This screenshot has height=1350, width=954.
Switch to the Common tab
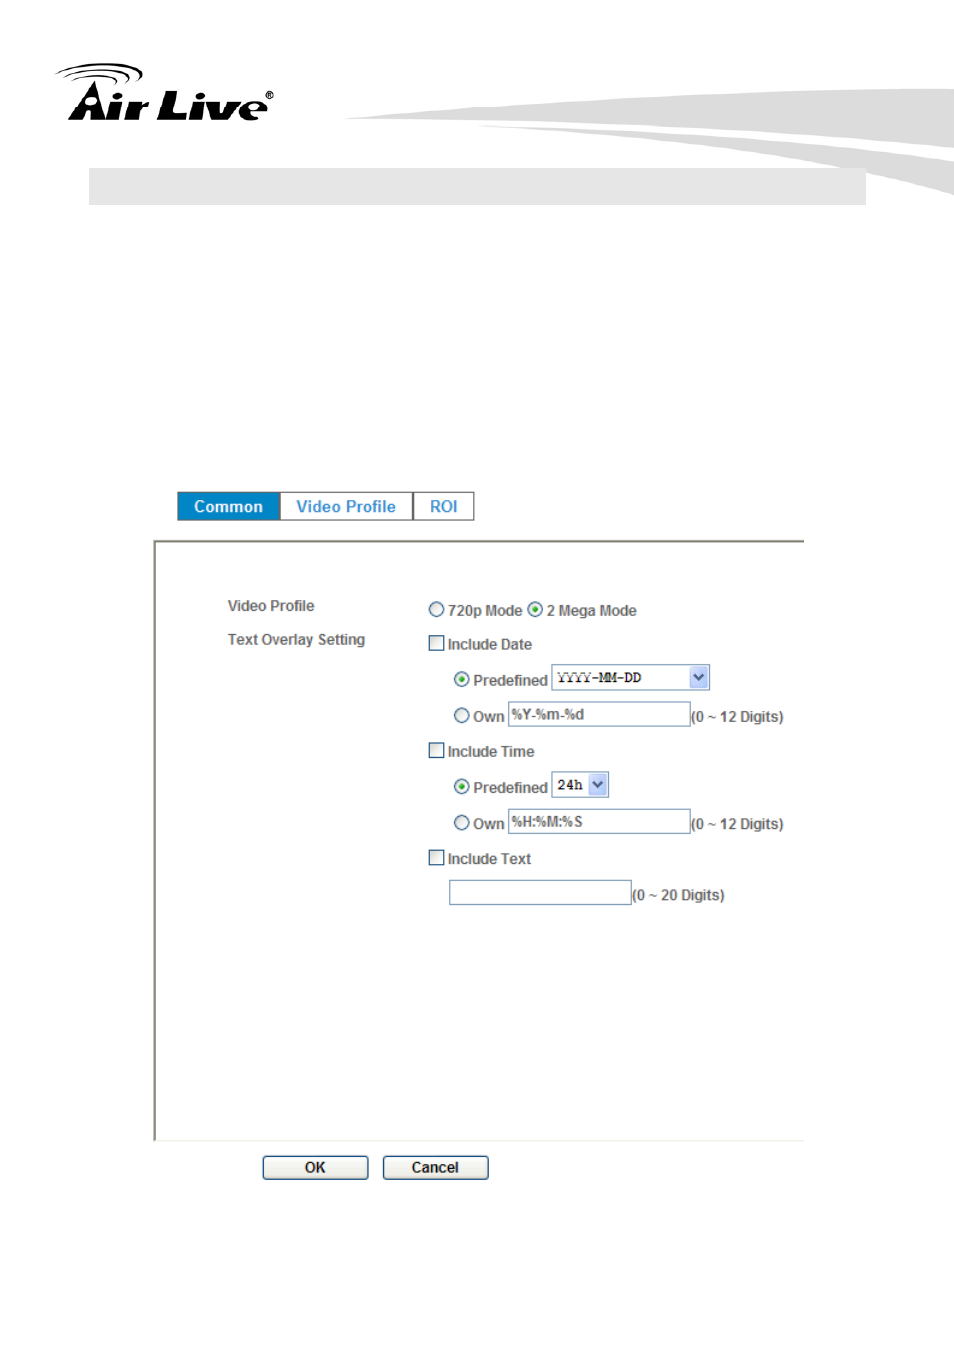tap(229, 506)
